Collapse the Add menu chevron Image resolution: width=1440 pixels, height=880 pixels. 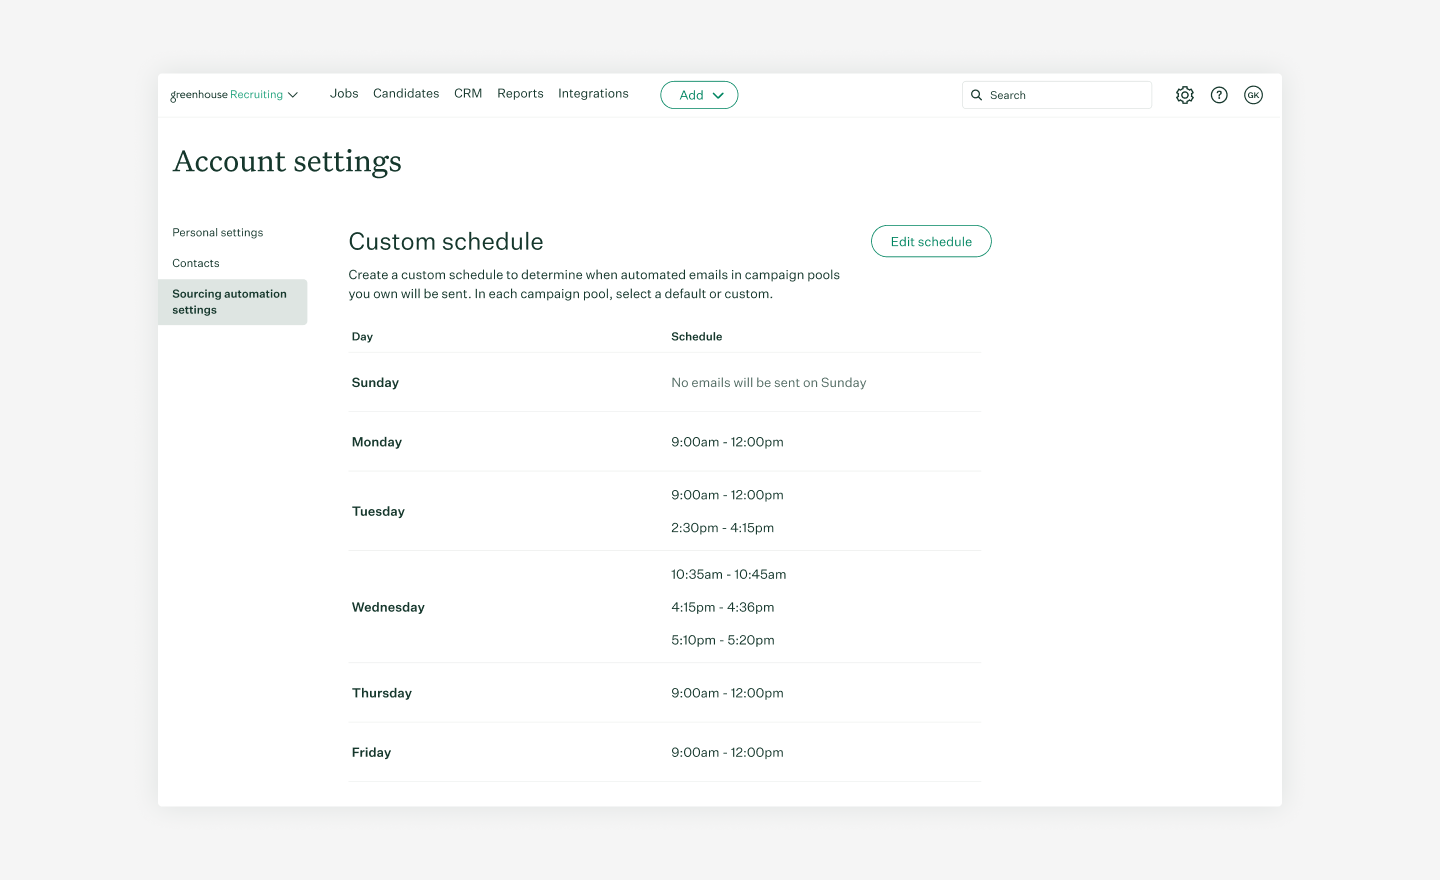[718, 95]
